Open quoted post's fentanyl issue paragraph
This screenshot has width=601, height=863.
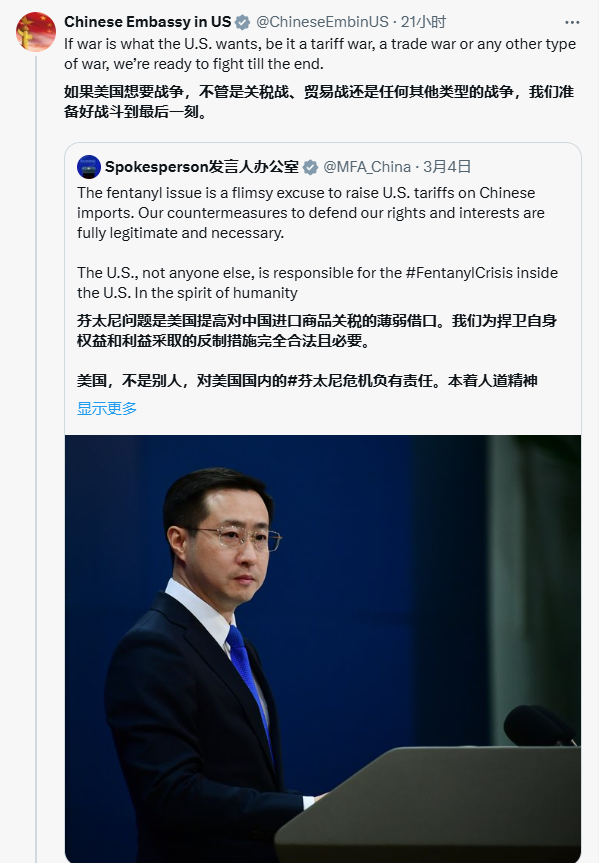point(311,213)
